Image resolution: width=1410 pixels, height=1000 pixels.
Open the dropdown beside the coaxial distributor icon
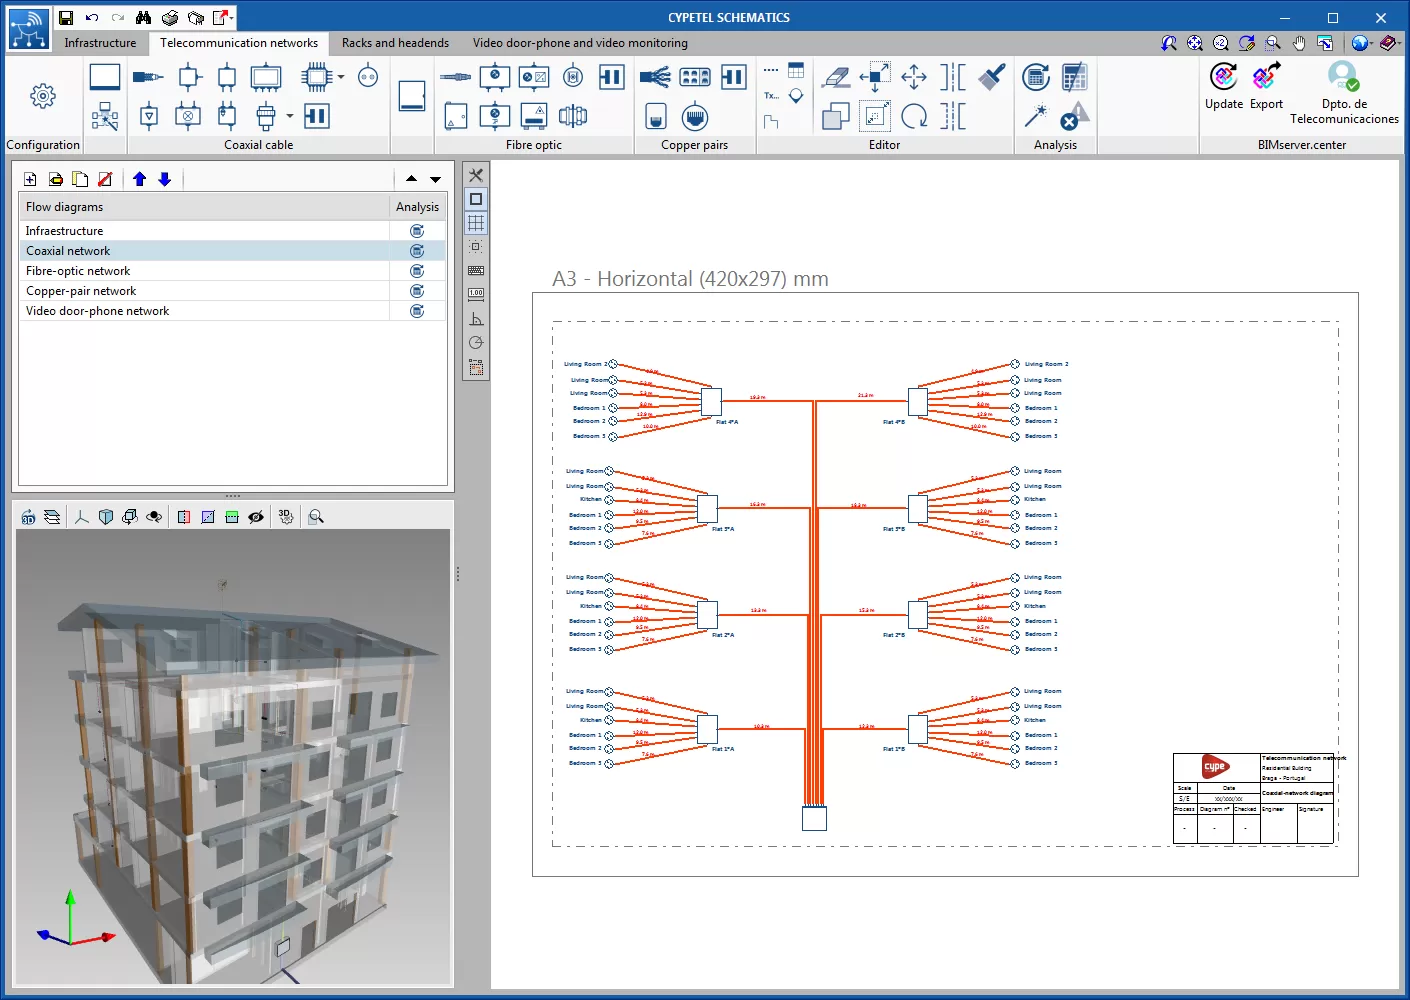point(290,117)
